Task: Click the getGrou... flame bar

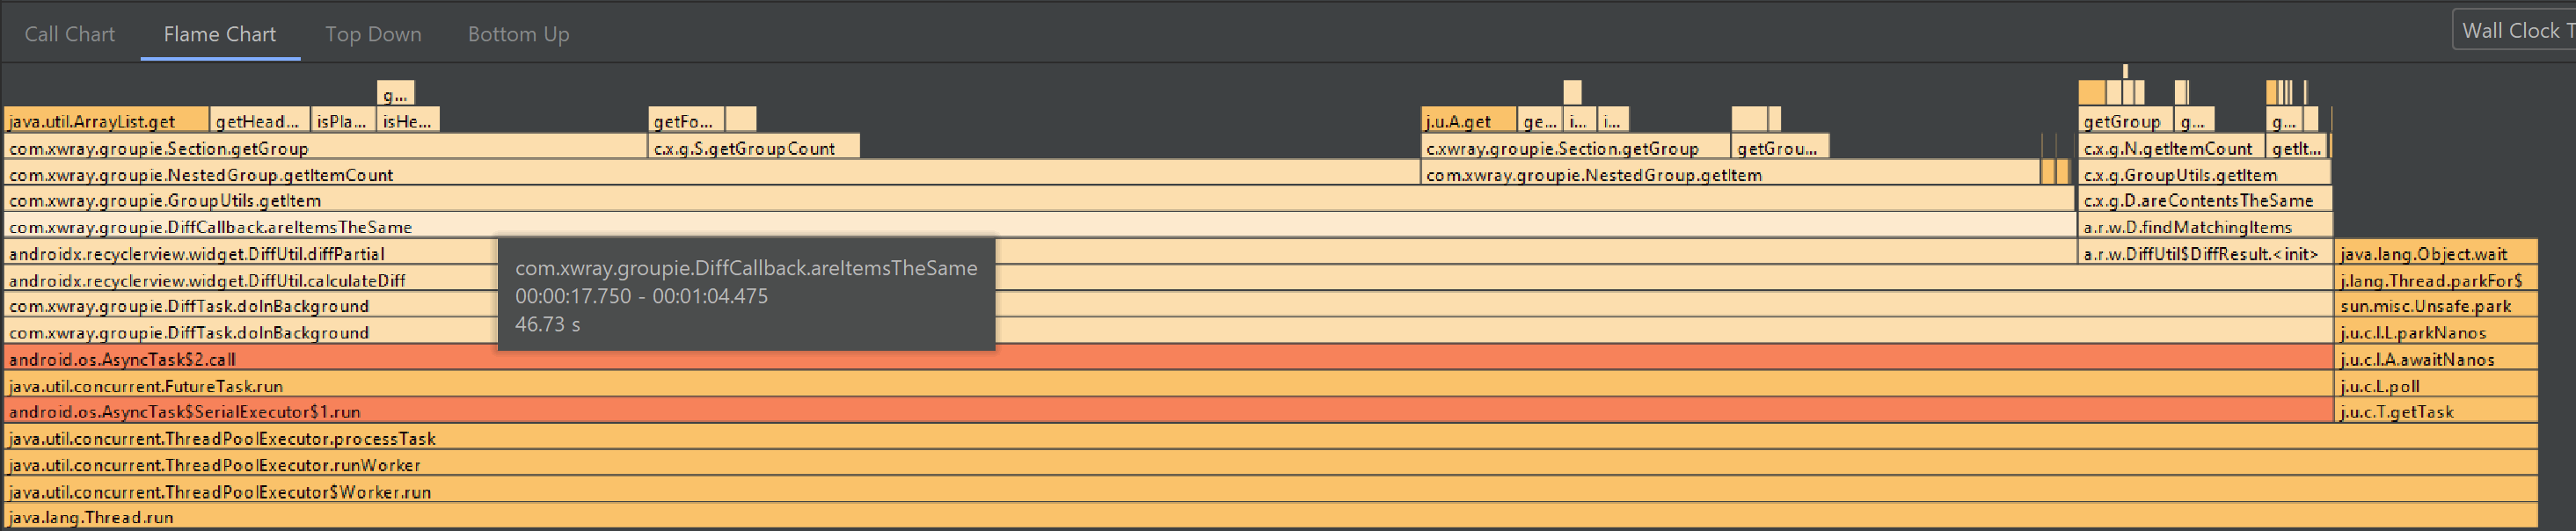Action: 1781,148
